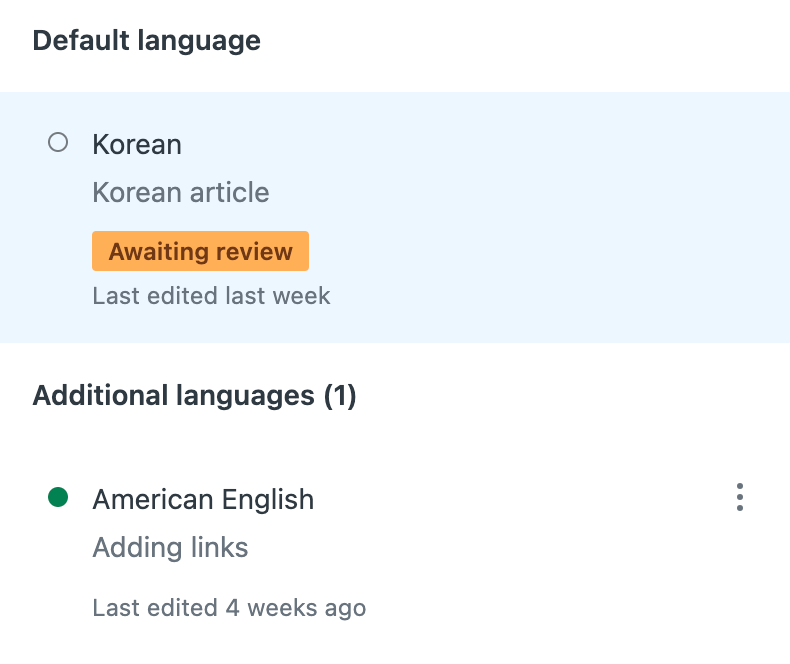790x664 pixels.
Task: Click the word 'language' in Default language heading
Action: pos(198,41)
